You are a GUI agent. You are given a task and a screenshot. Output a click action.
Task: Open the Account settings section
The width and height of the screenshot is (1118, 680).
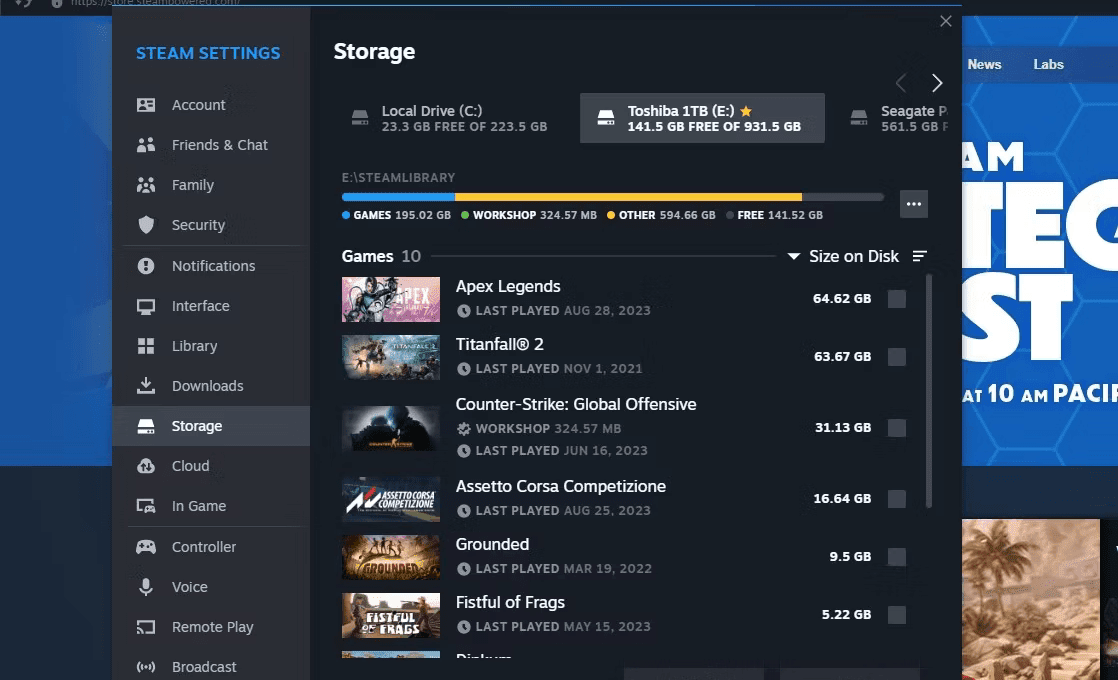point(211,105)
